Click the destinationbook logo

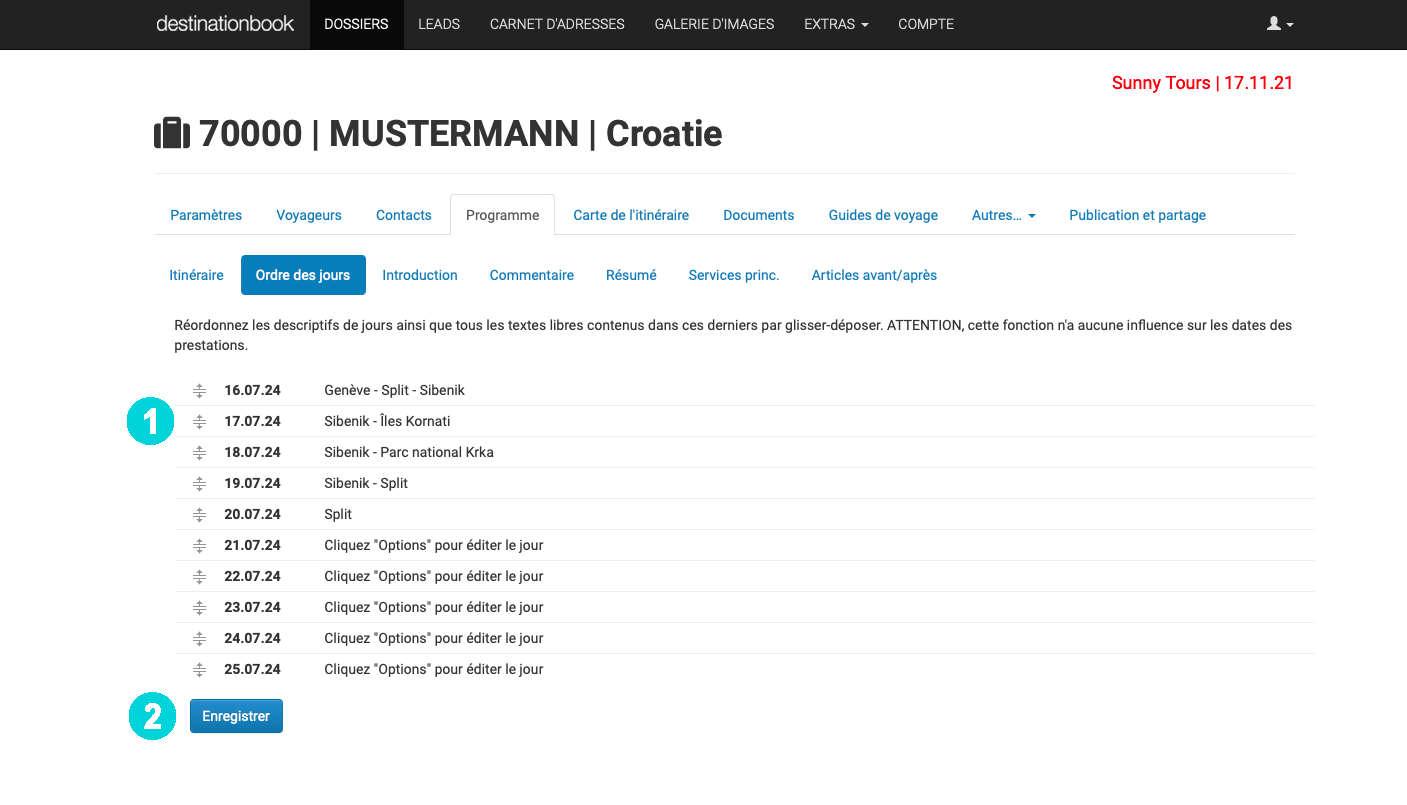225,24
